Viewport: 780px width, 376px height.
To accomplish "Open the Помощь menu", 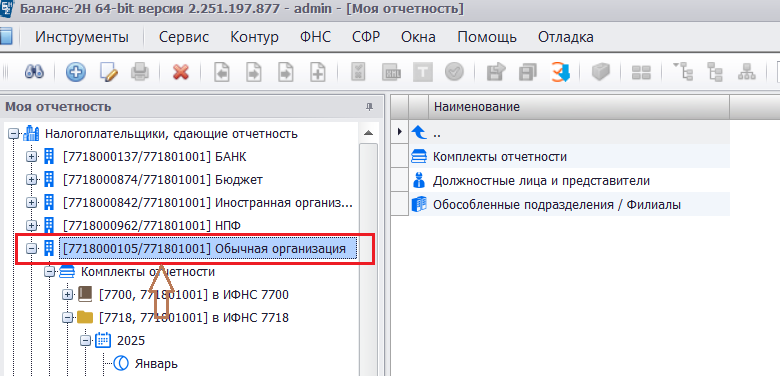I will 487,37.
